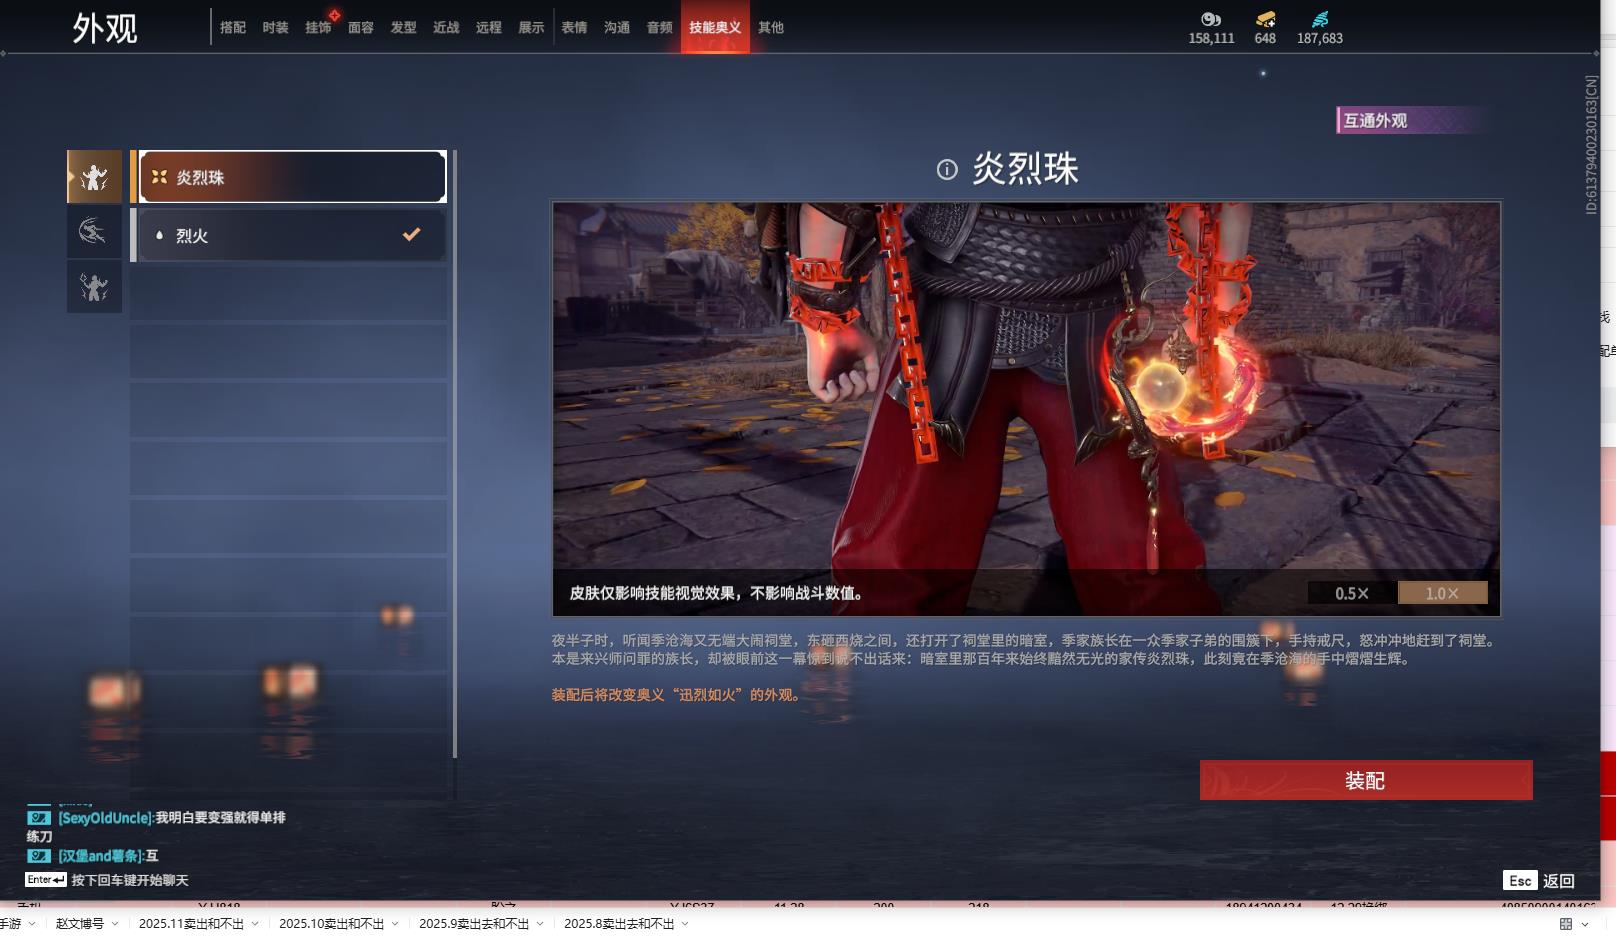Expand the 2025.10卖出和不出 tab dropdown arrow
Image resolution: width=1616 pixels, height=939 pixels.
click(395, 924)
